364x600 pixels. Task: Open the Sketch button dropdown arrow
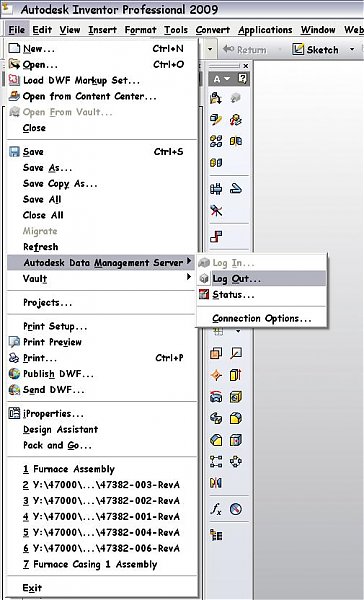tap(352, 49)
